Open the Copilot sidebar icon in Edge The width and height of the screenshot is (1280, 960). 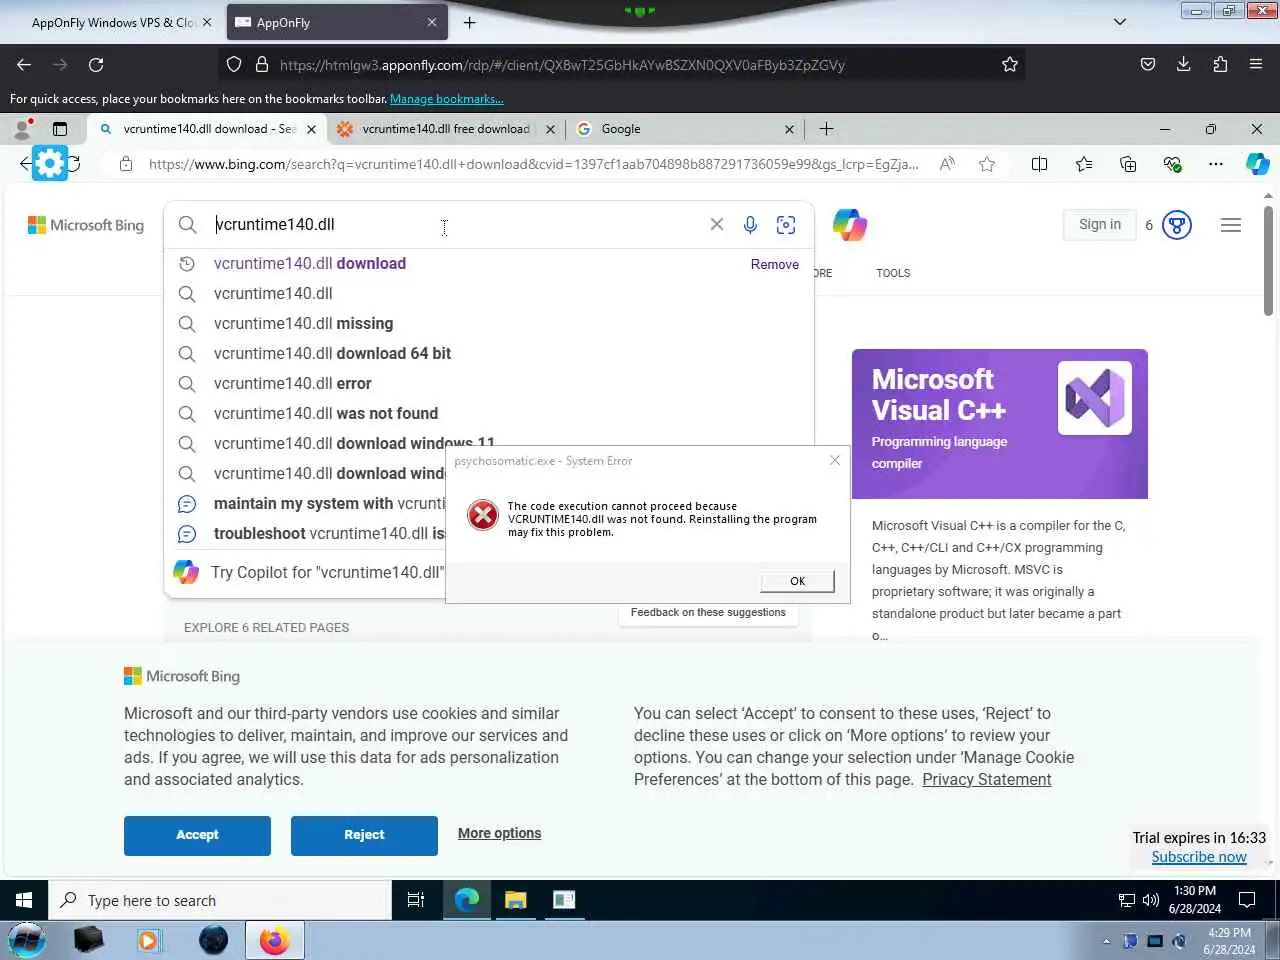1258,164
